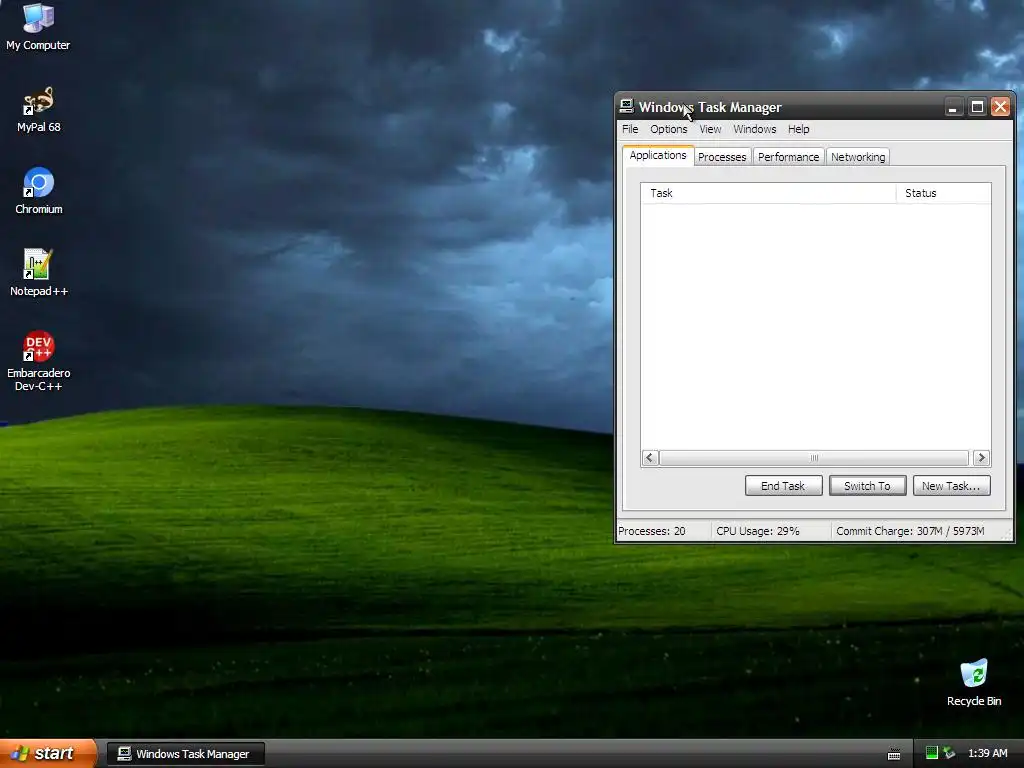Click the Commit Charge status text
This screenshot has width=1024, height=768.
point(910,531)
